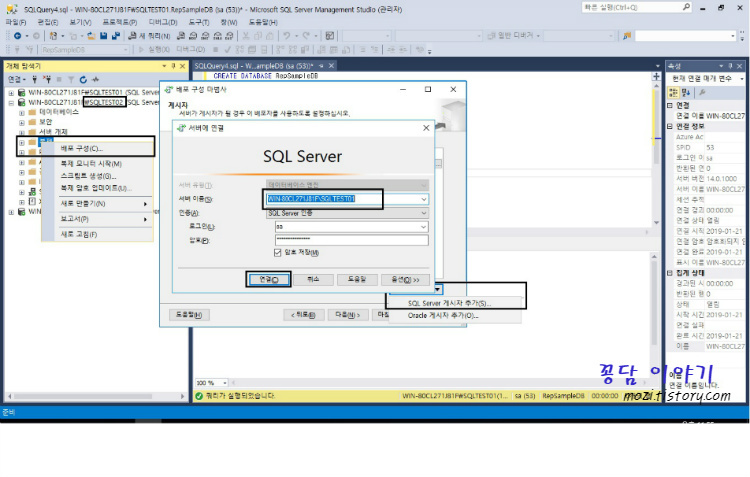Click the 데이터베이스 folder icon in Object Explorer
Viewport: 750px width, 477px height.
pyautogui.click(x=33, y=112)
